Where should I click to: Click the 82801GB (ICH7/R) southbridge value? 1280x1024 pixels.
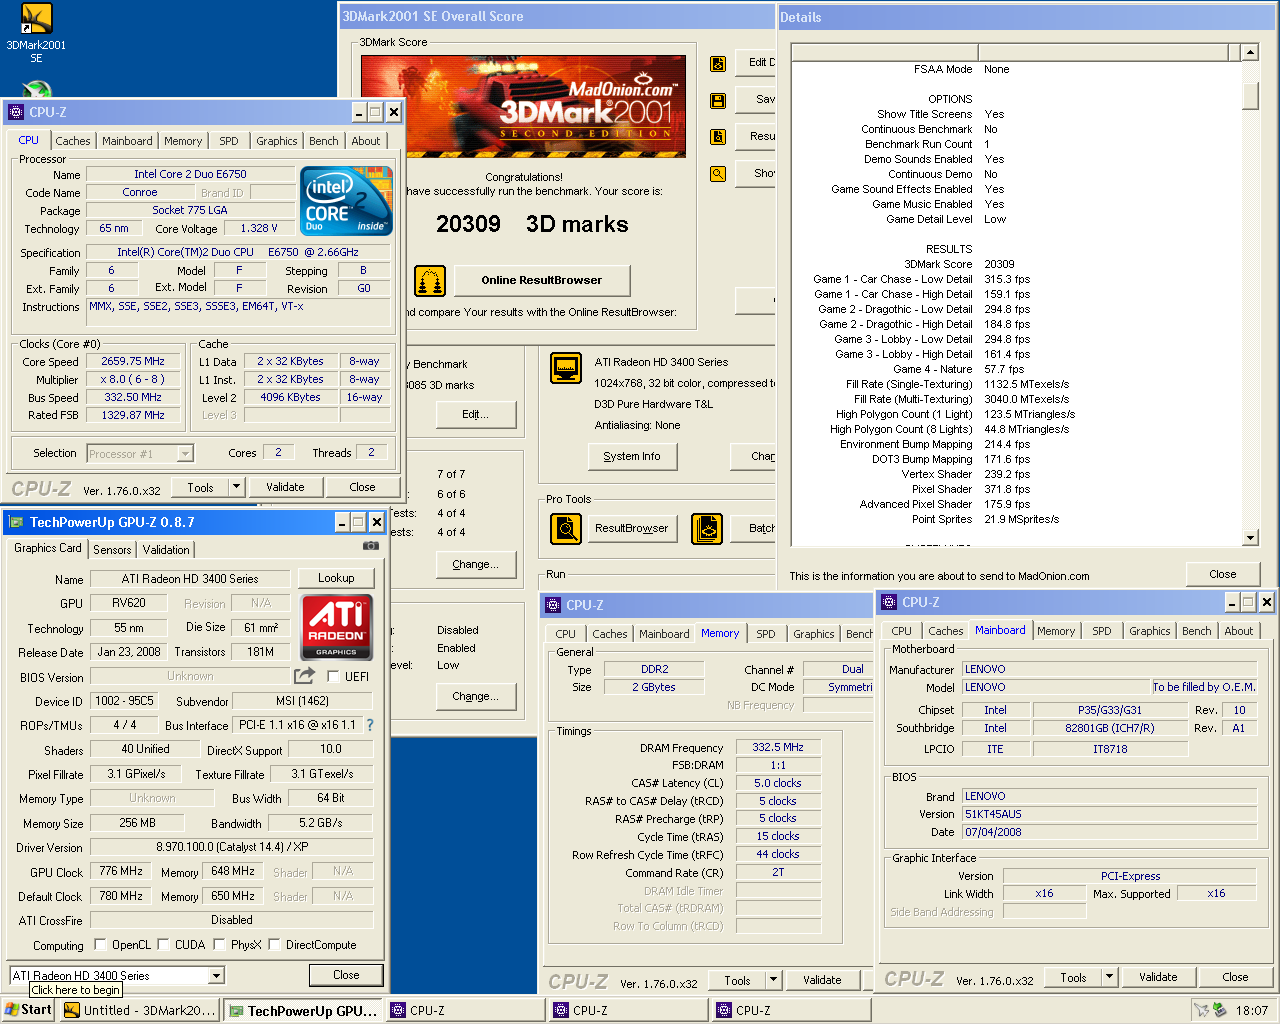click(x=1110, y=728)
